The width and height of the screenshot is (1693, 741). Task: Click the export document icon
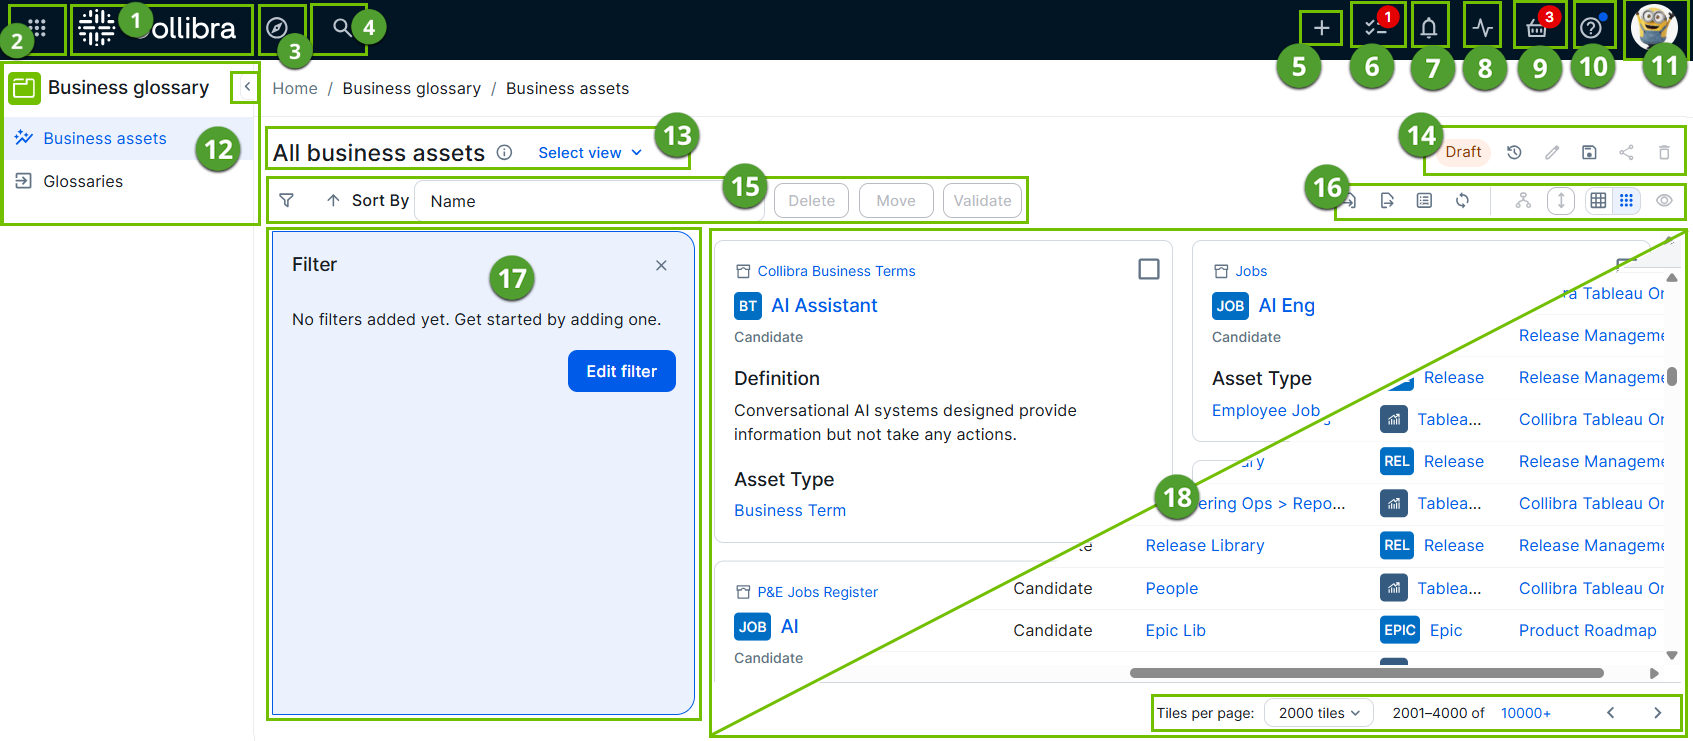tap(1387, 200)
